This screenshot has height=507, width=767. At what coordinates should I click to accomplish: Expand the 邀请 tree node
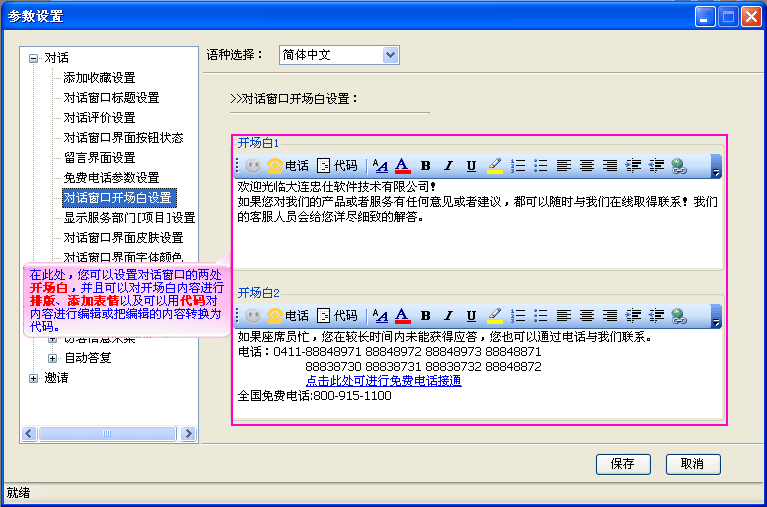pos(34,378)
